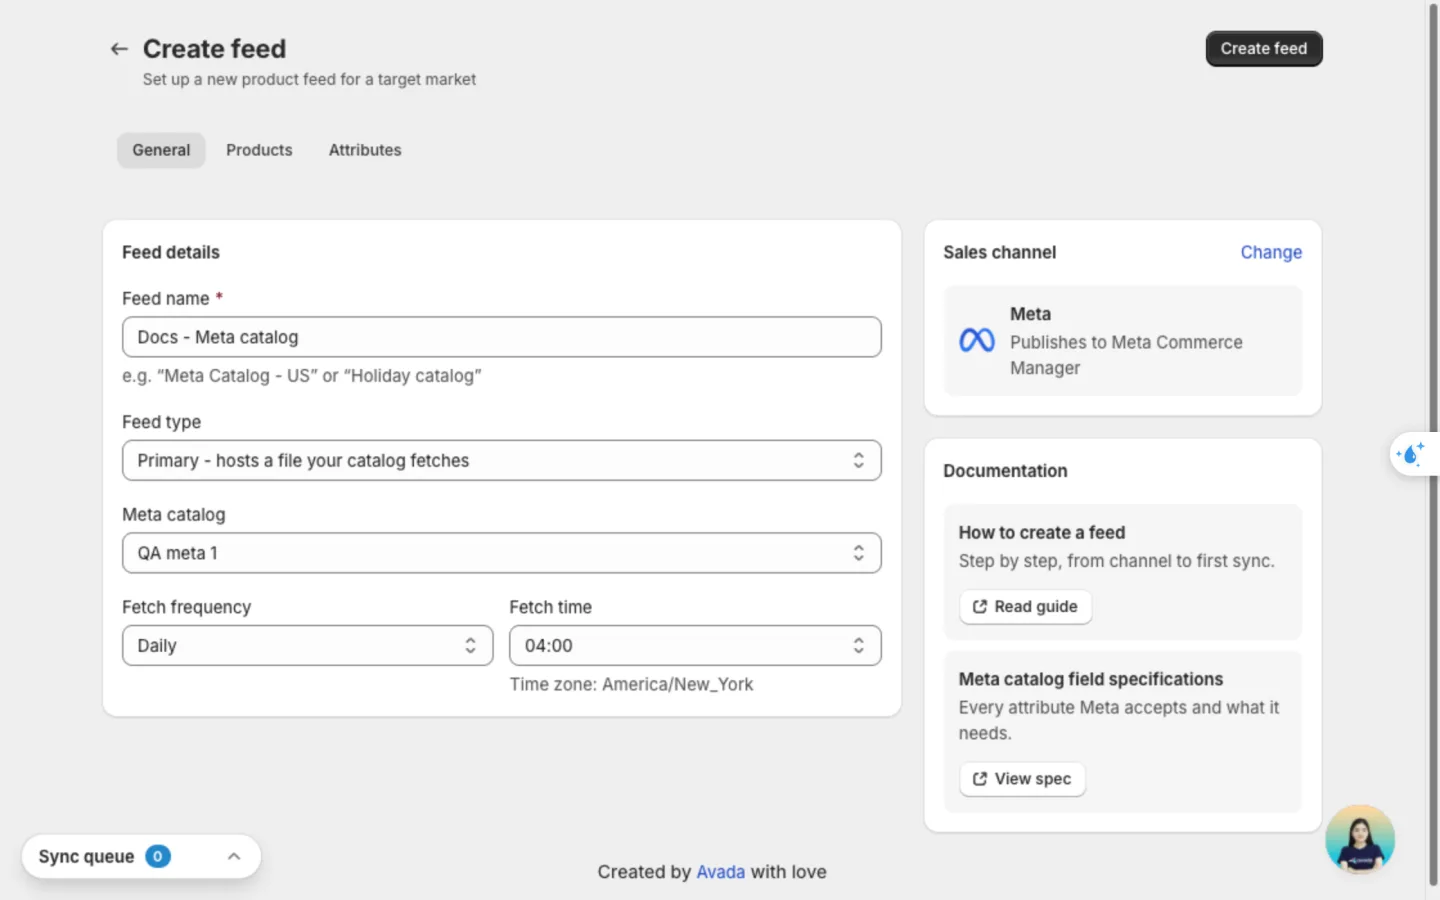The height and width of the screenshot is (900, 1440).
Task: Switch to the Products tab
Action: click(259, 150)
